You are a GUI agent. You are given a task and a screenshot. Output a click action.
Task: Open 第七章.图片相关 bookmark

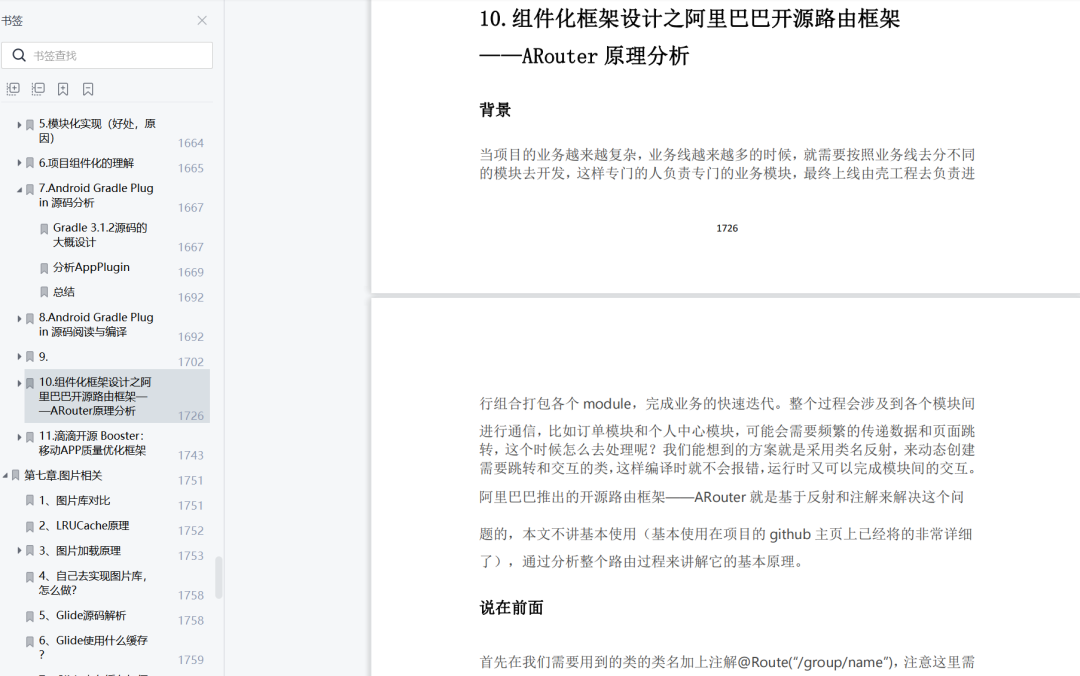pyautogui.click(x=63, y=475)
